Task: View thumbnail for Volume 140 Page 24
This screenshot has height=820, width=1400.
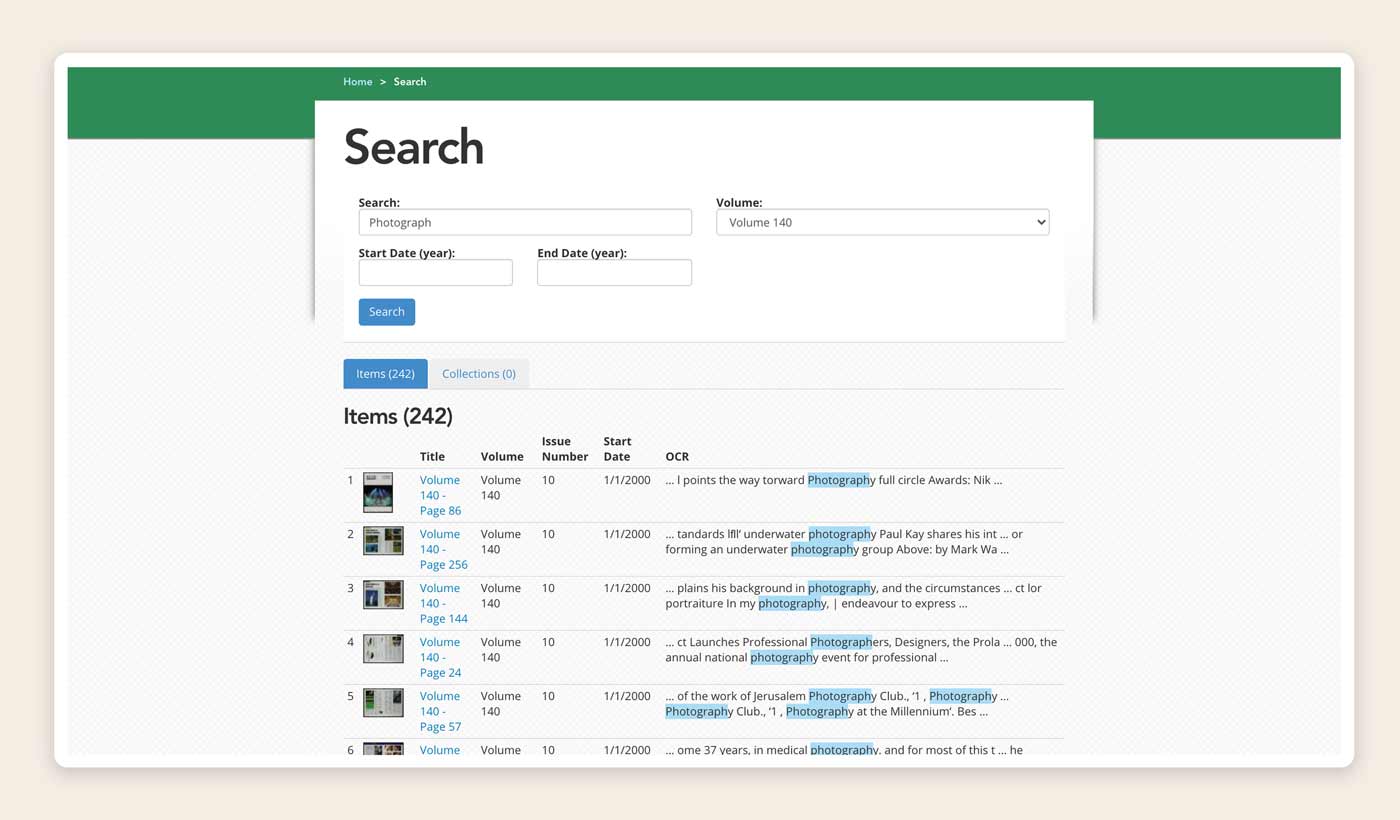Action: tap(383, 649)
